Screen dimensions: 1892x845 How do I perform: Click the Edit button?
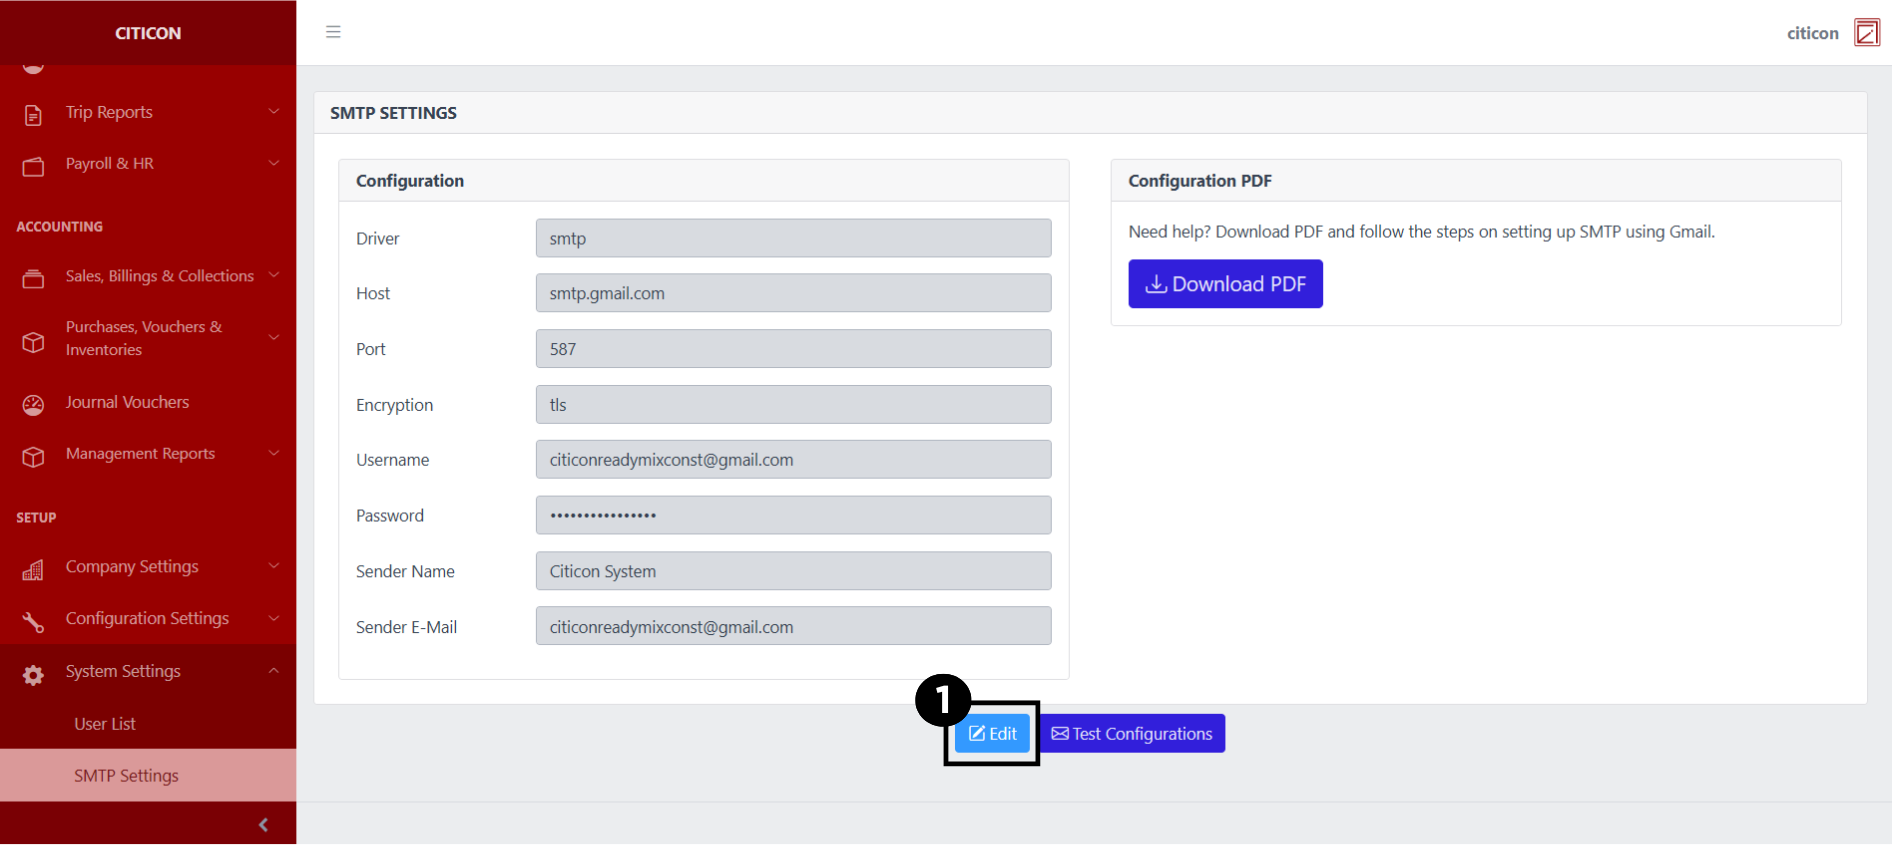992,734
